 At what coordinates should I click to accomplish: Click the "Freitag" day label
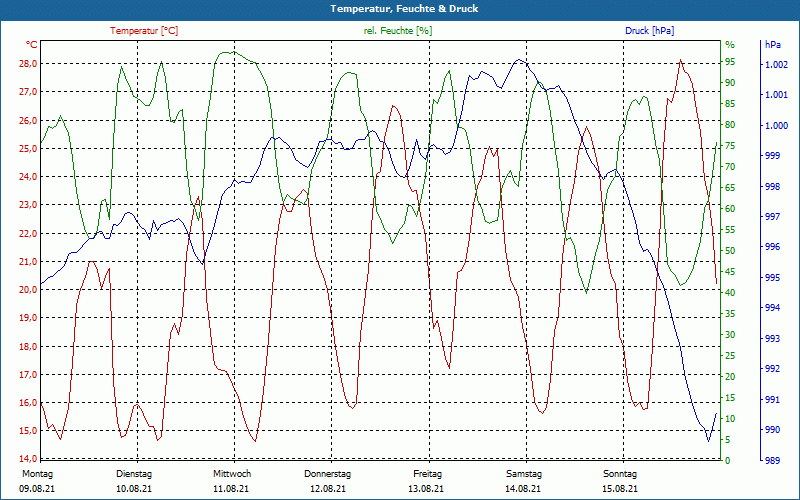pyautogui.click(x=428, y=474)
